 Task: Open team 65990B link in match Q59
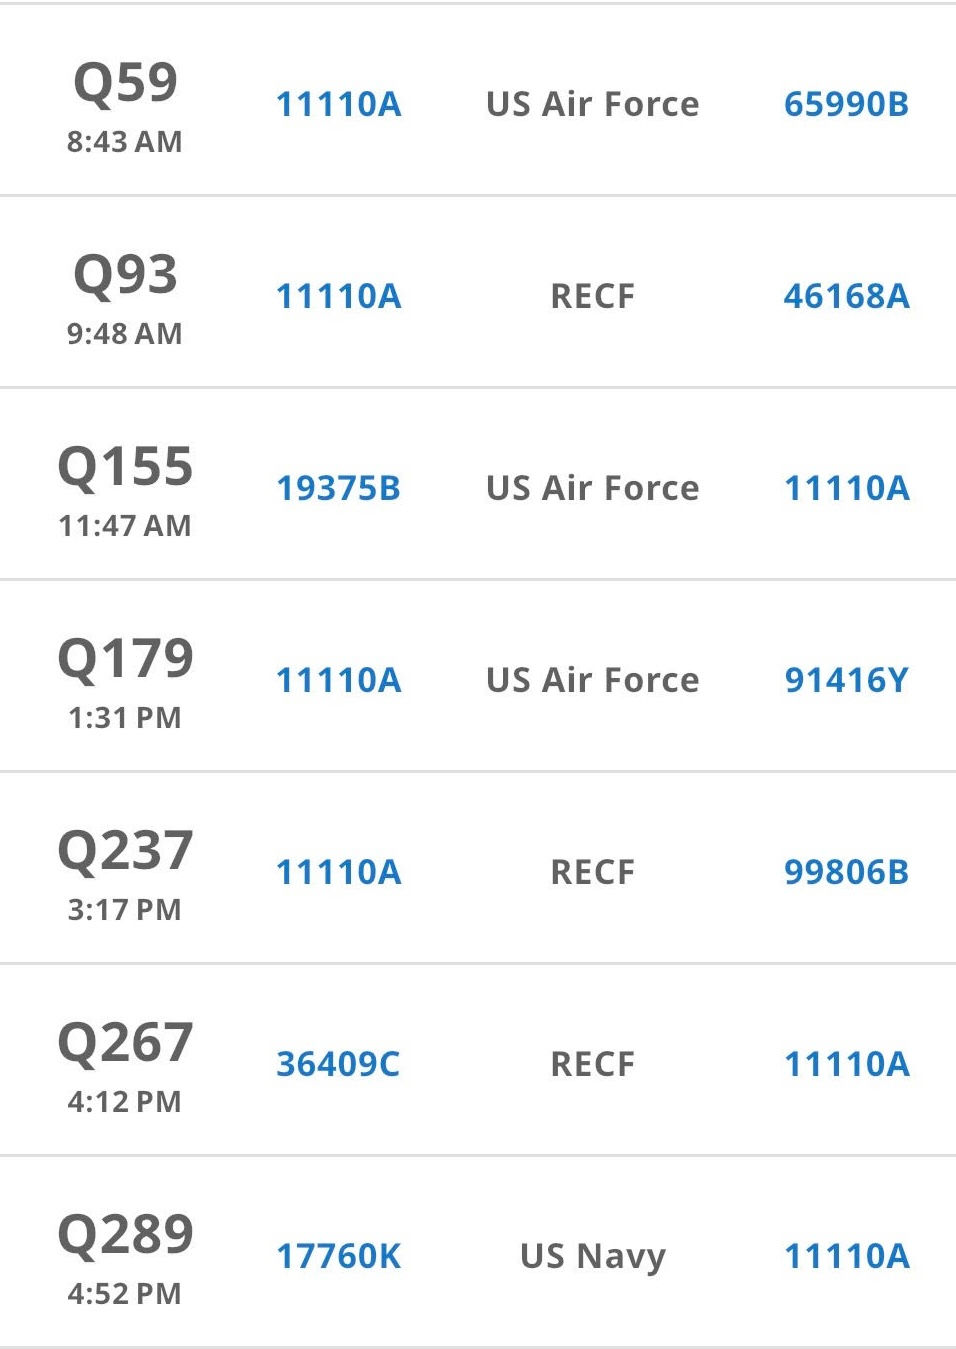pyautogui.click(x=846, y=104)
